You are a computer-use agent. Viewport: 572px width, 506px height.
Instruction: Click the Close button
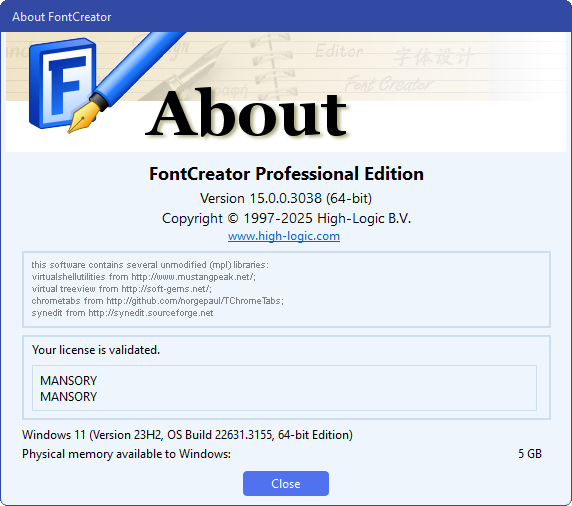[x=286, y=483]
